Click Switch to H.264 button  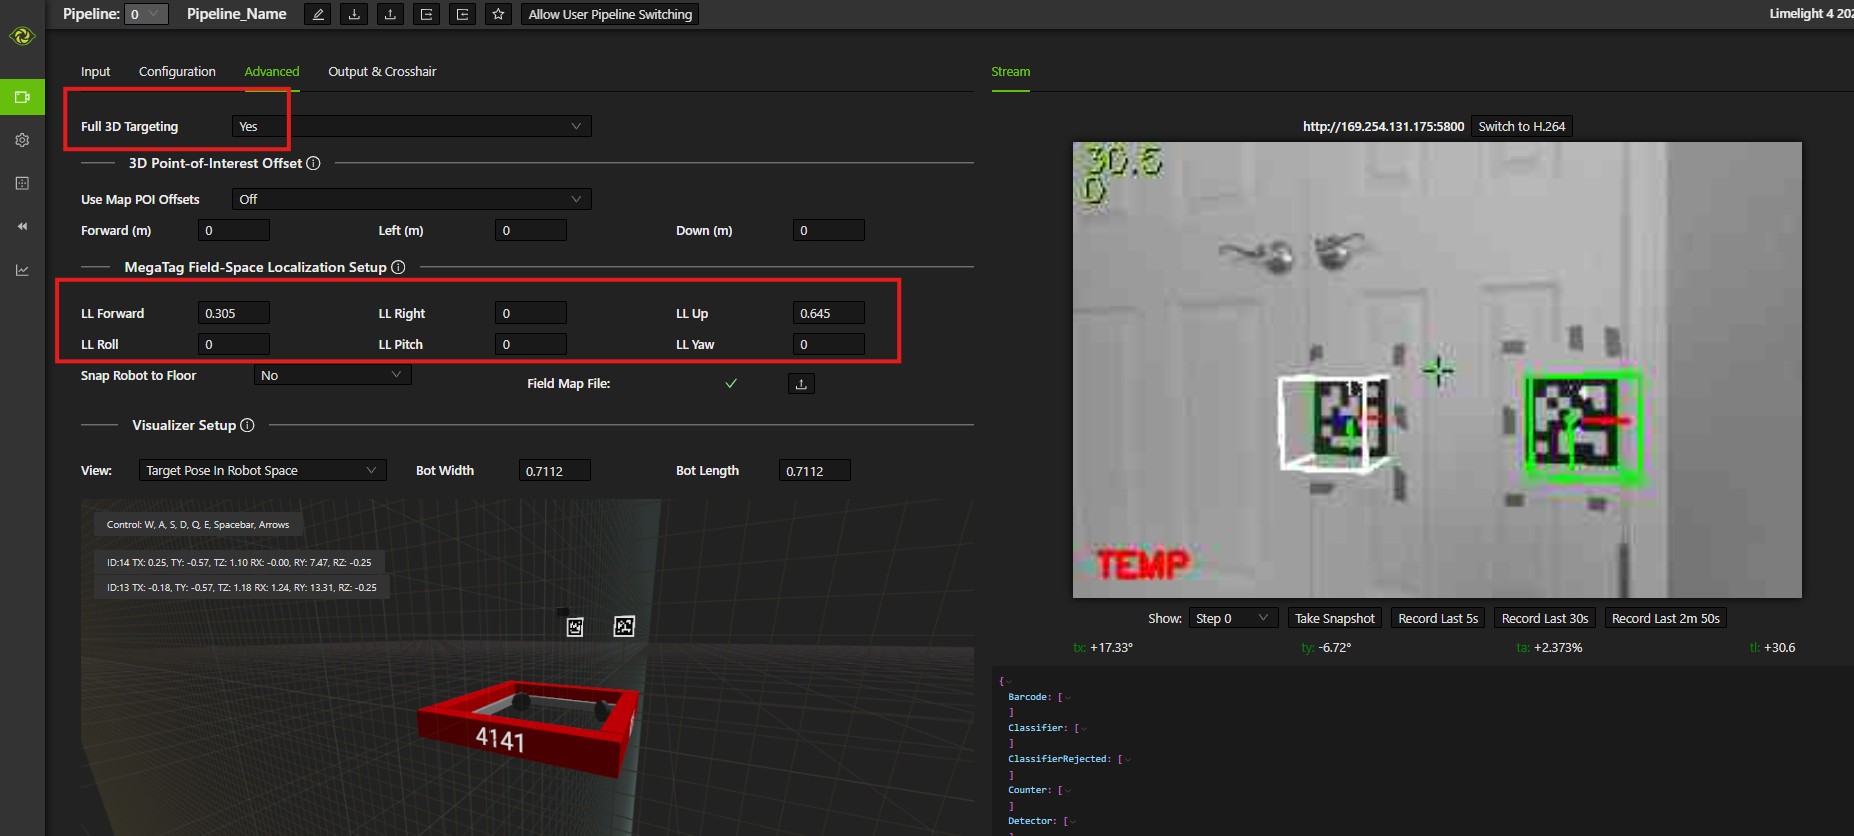pyautogui.click(x=1522, y=126)
